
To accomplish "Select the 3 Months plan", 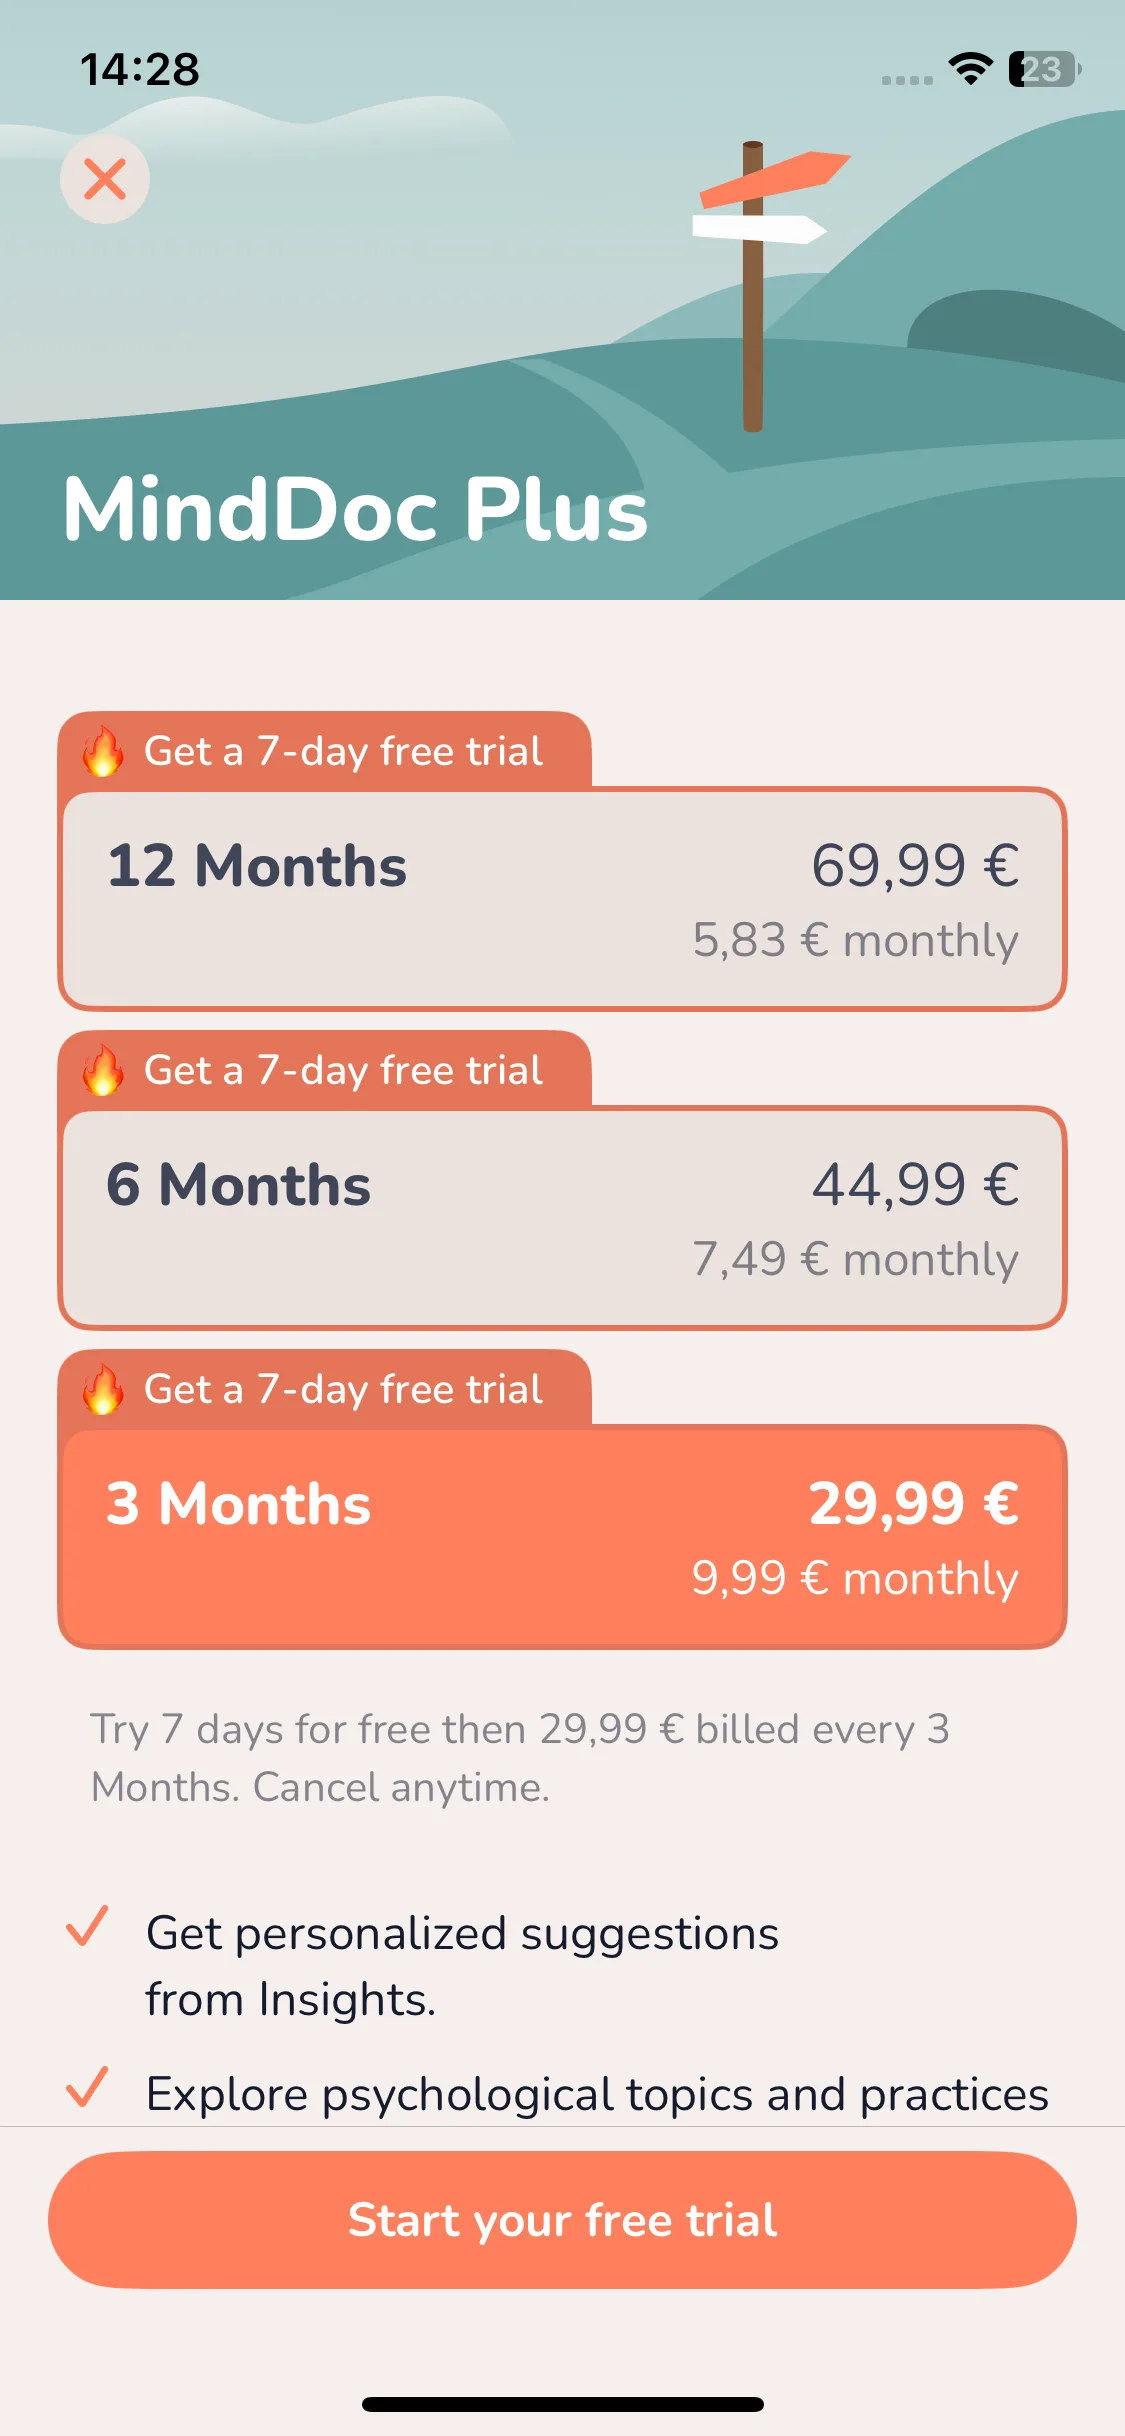I will 563,1537.
